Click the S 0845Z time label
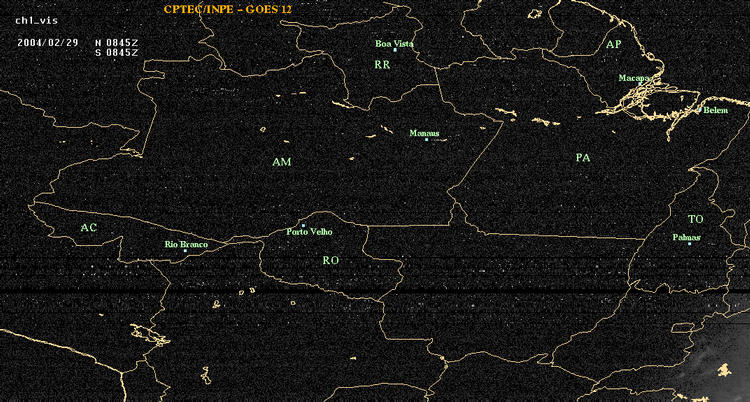 117,52
